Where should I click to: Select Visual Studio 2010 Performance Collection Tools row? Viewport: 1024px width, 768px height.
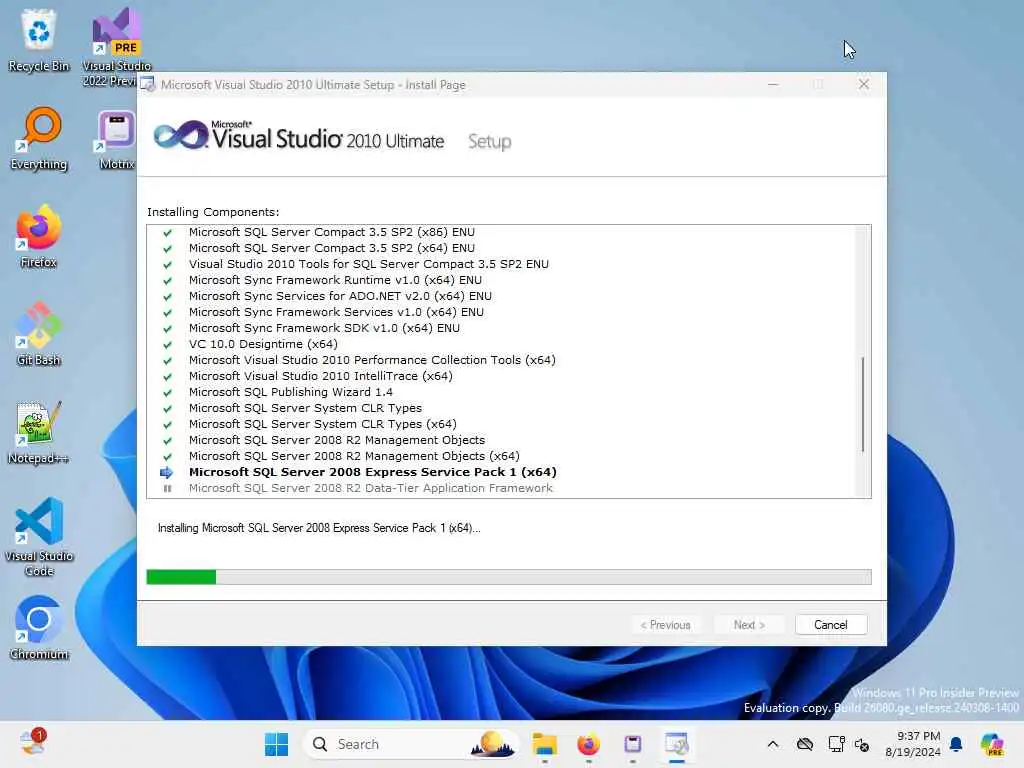pos(372,360)
